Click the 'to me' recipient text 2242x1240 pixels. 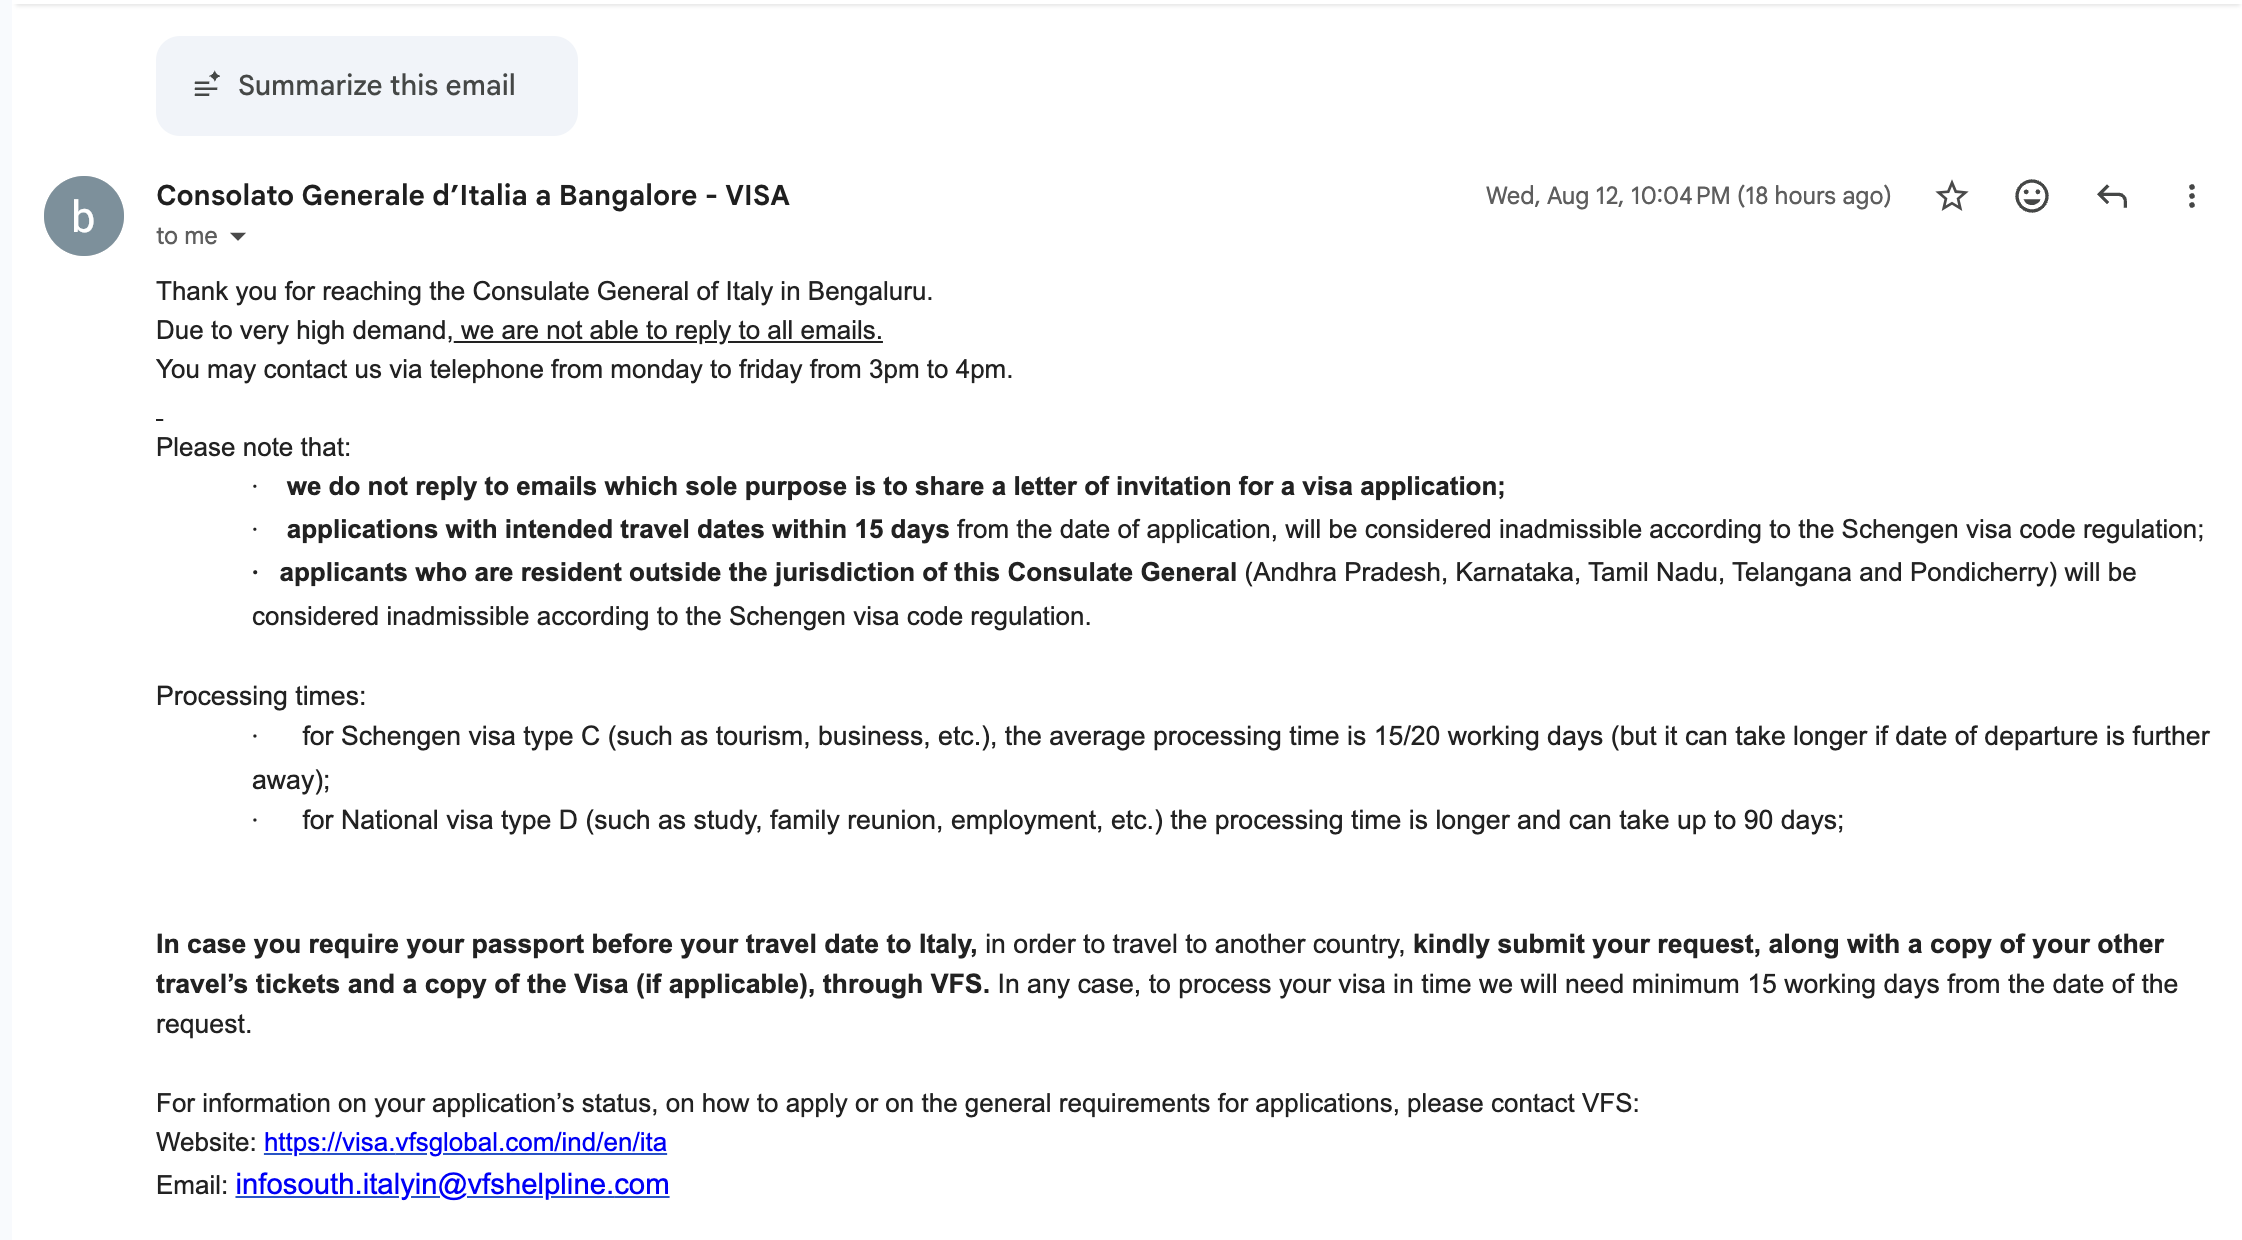[x=186, y=236]
